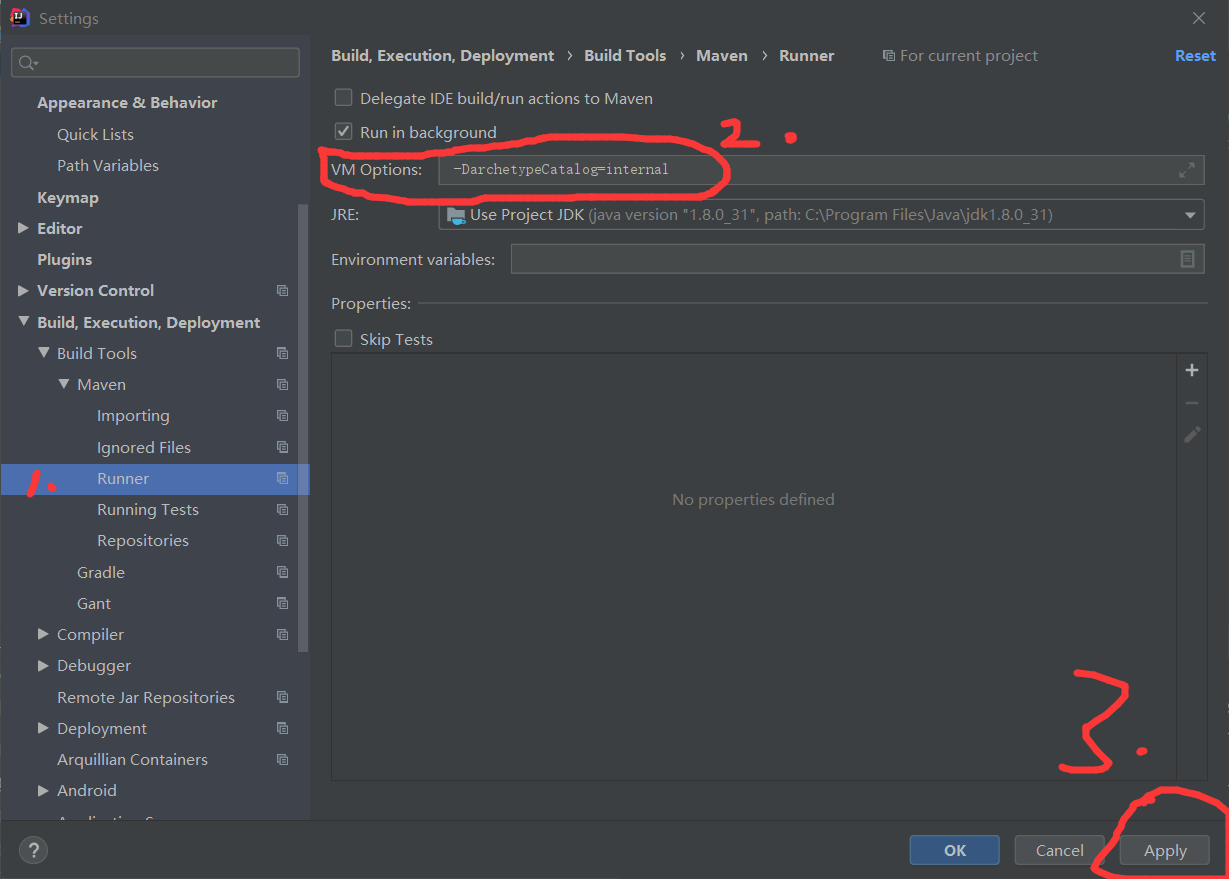
Task: Click the help question mark button
Action: pyautogui.click(x=33, y=850)
